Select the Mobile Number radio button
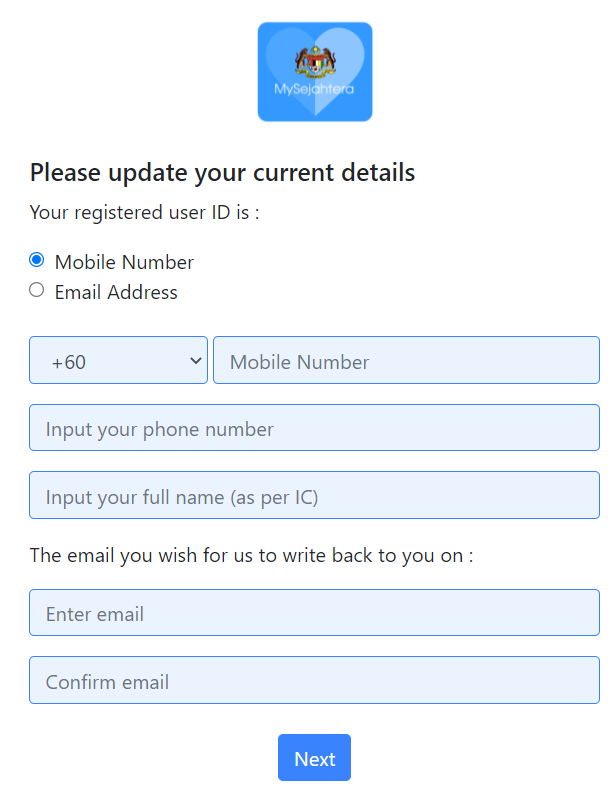The height and width of the screenshot is (786, 611). coord(37,260)
